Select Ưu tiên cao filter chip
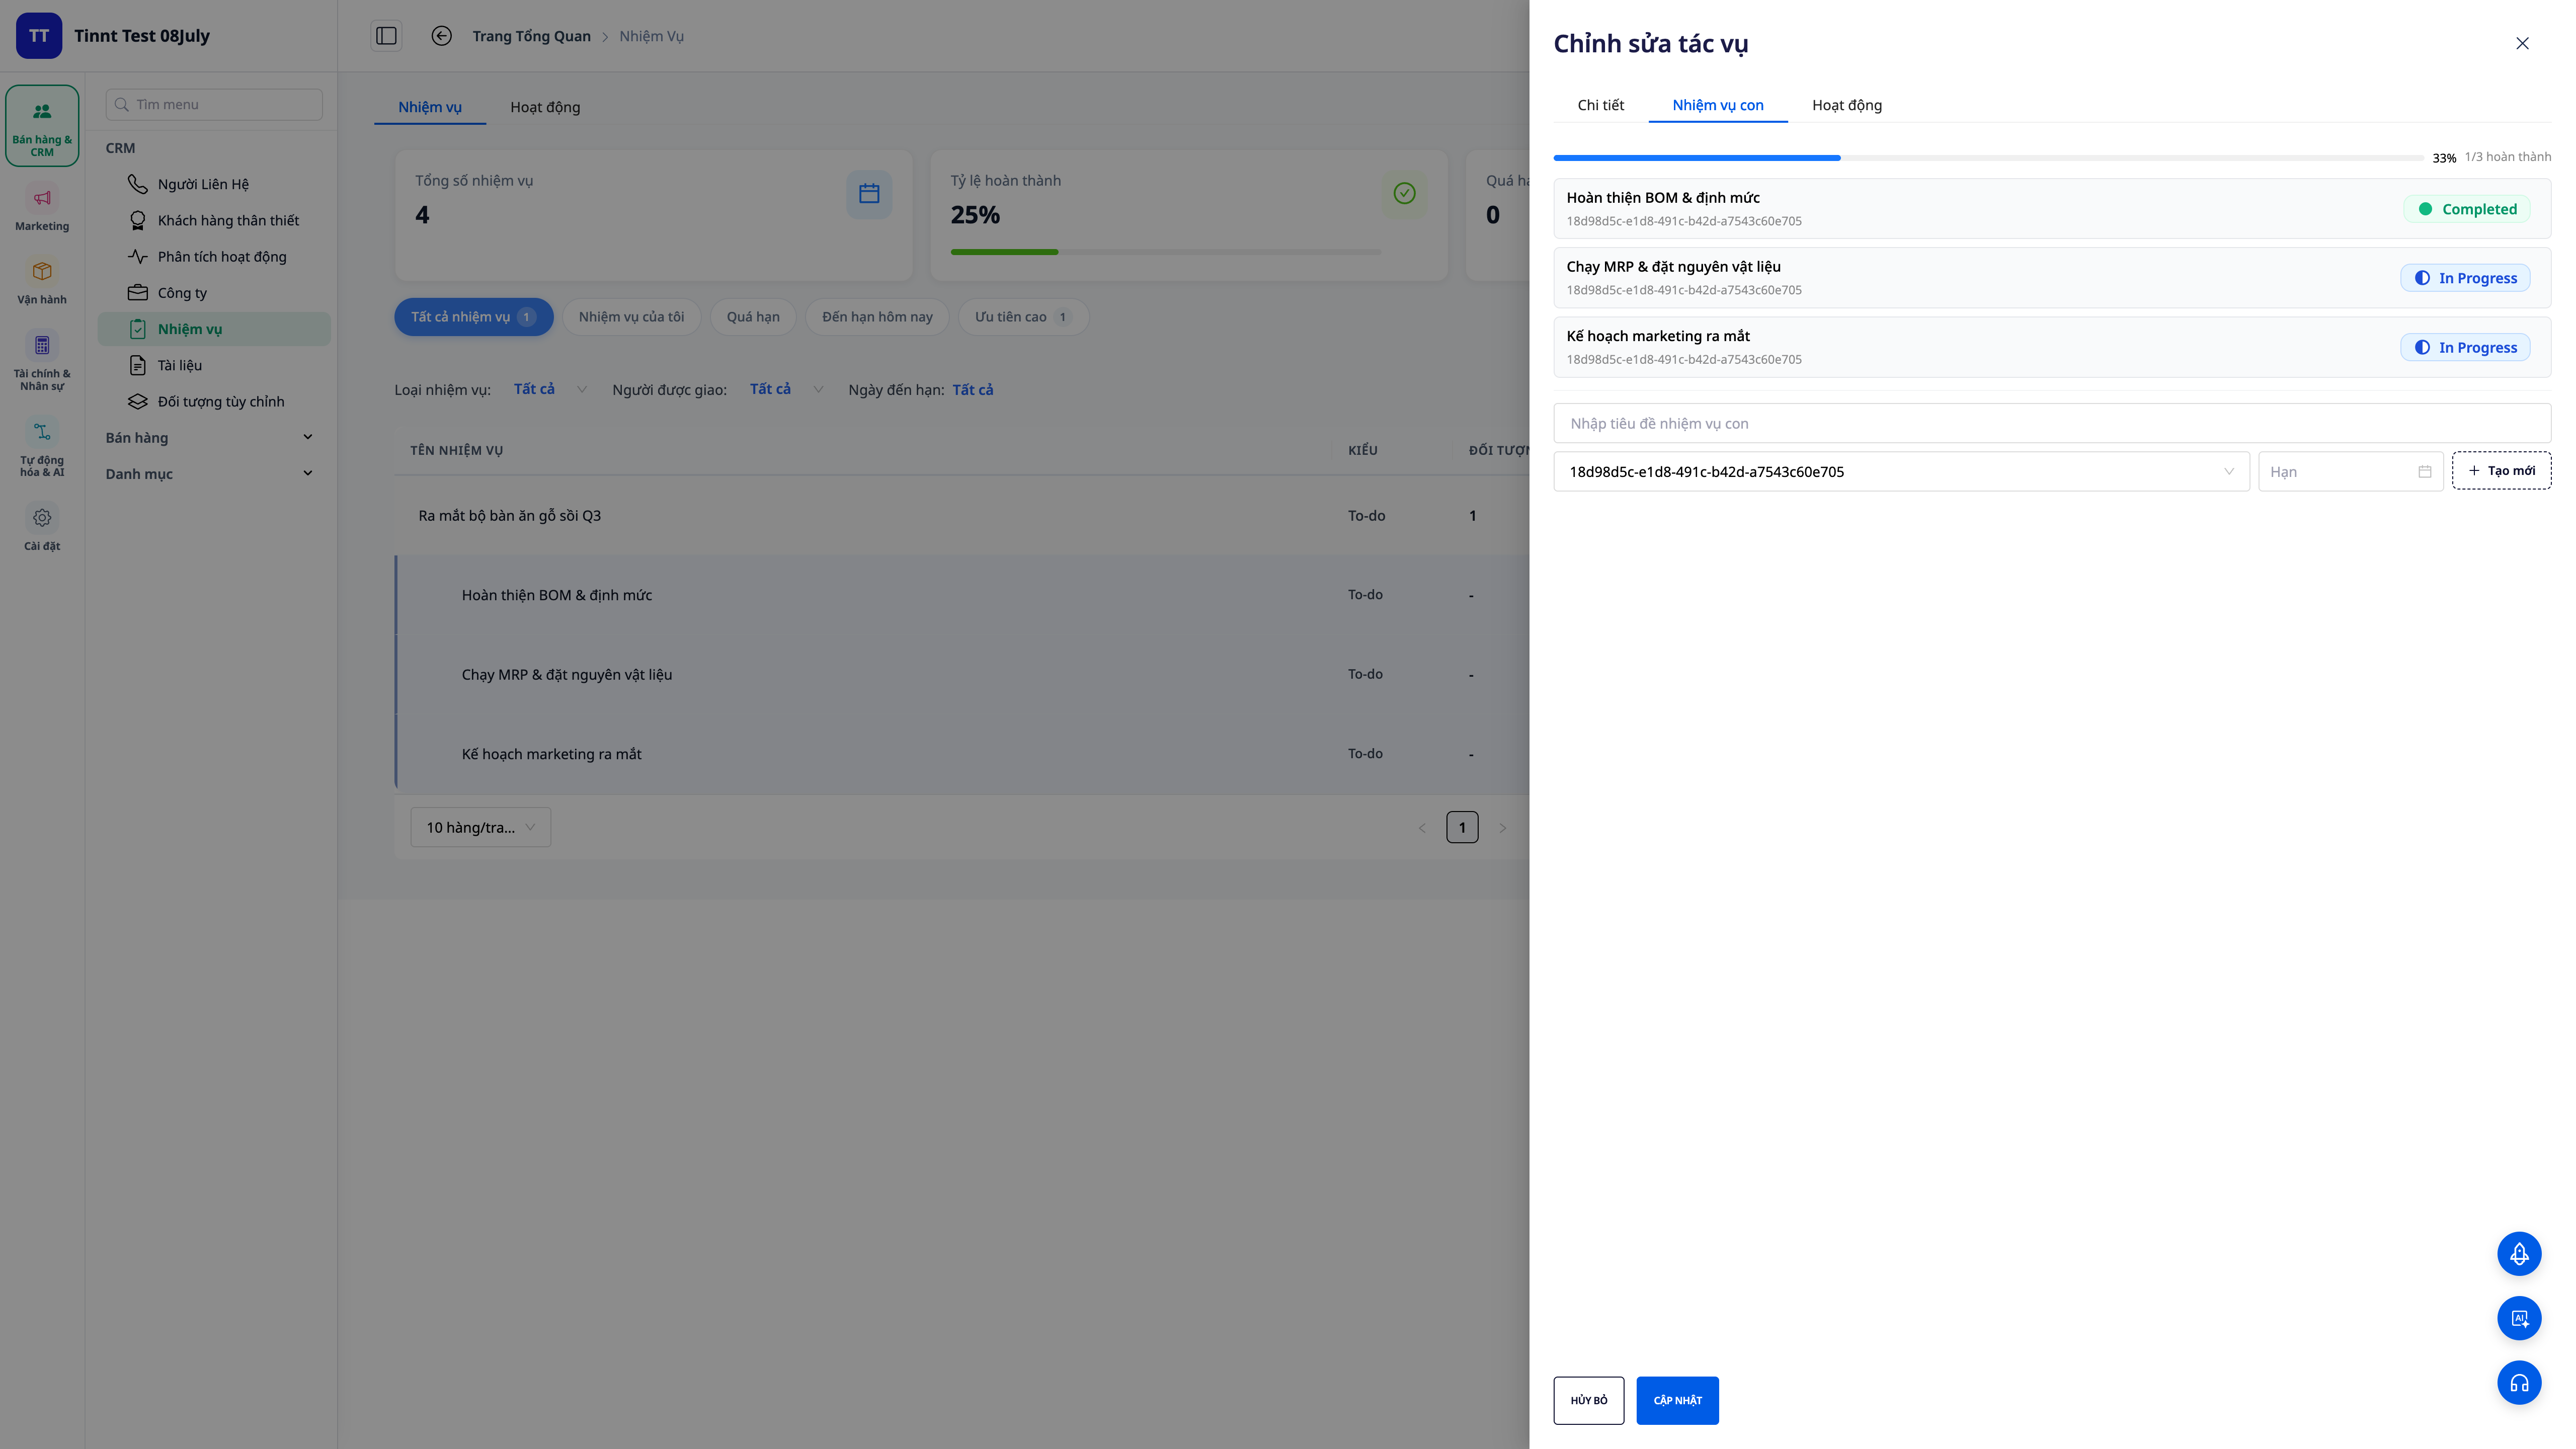This screenshot has width=2576, height=1449. (1023, 317)
